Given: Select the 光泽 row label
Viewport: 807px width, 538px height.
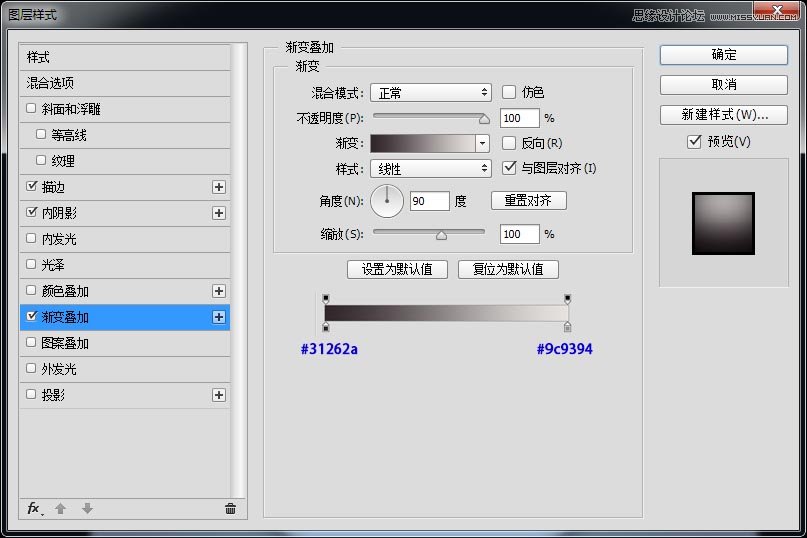Looking at the screenshot, I should point(52,265).
